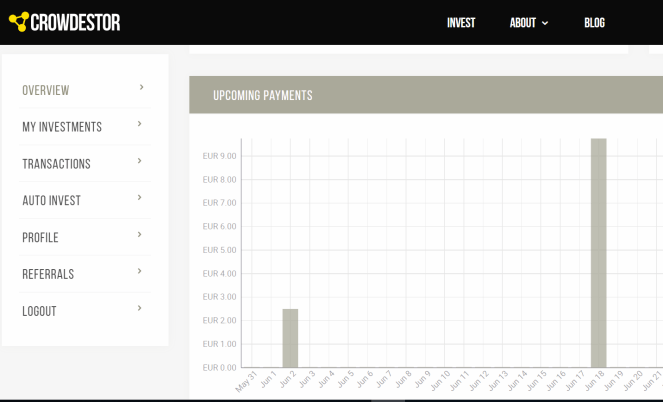Open the Referrals section
The image size is (663, 402).
pos(48,274)
